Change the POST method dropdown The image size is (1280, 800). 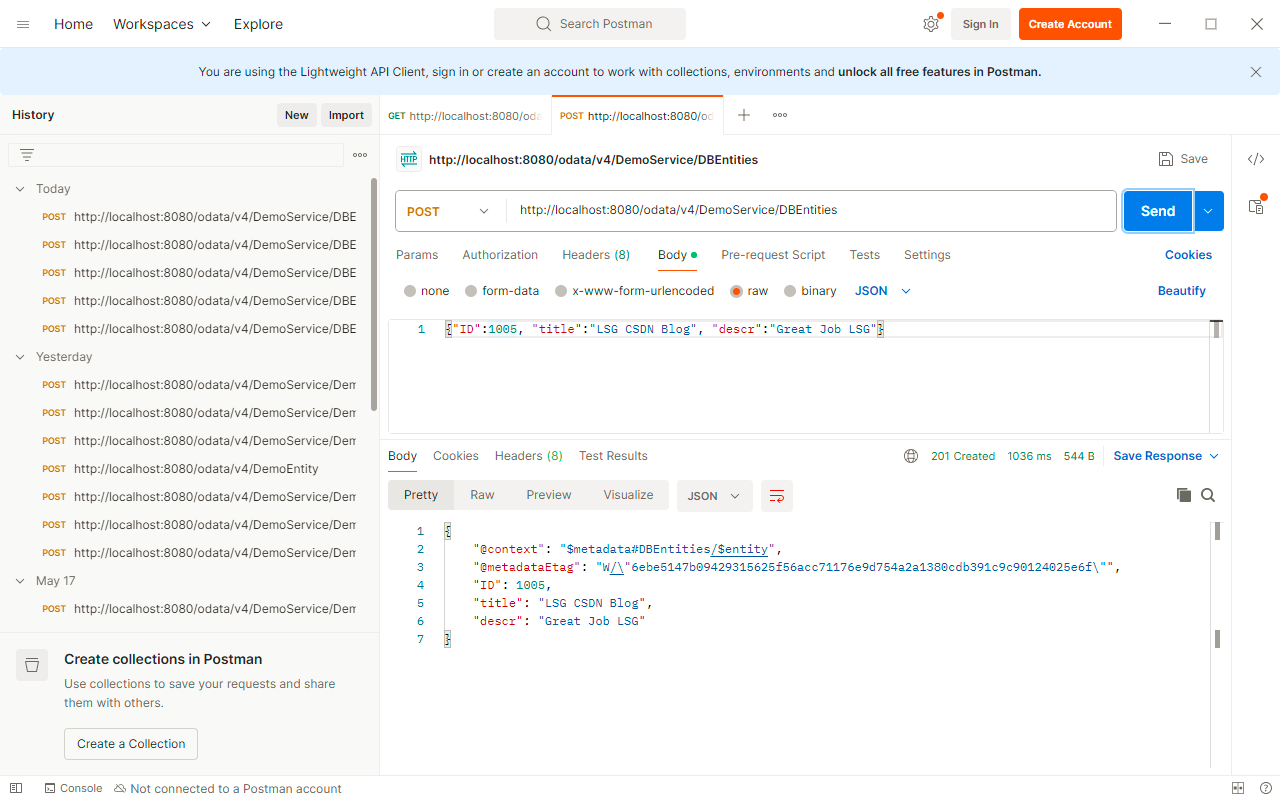pos(449,211)
